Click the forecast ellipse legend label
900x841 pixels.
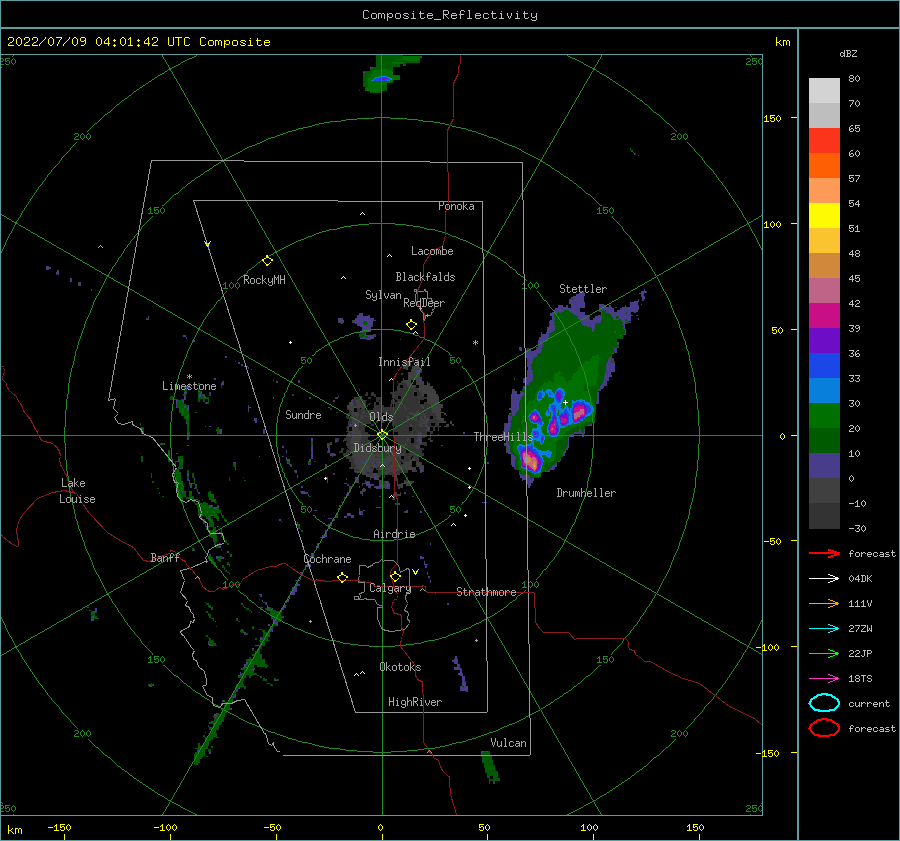coord(871,728)
